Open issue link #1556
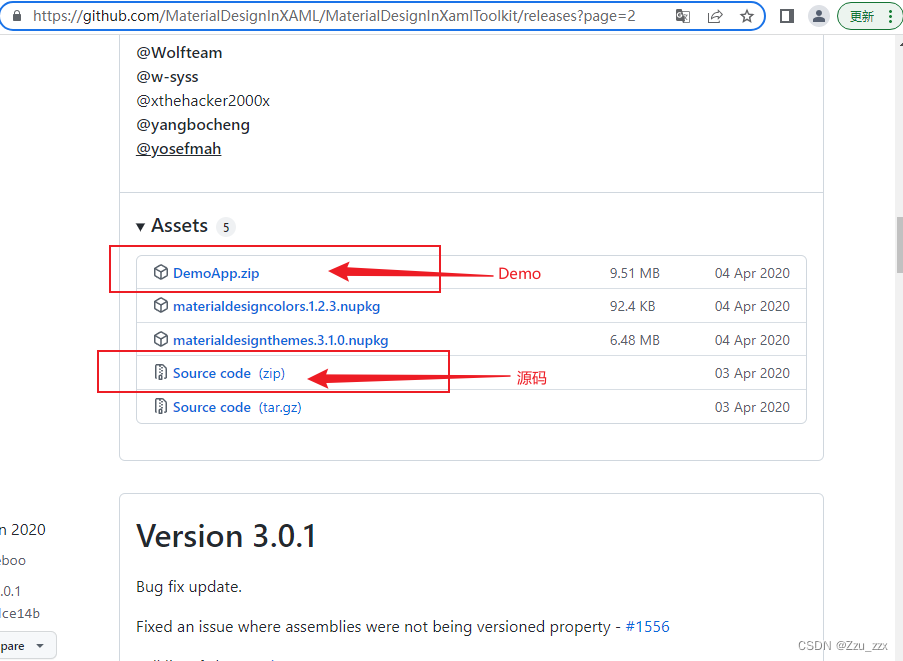903x661 pixels. click(647, 626)
